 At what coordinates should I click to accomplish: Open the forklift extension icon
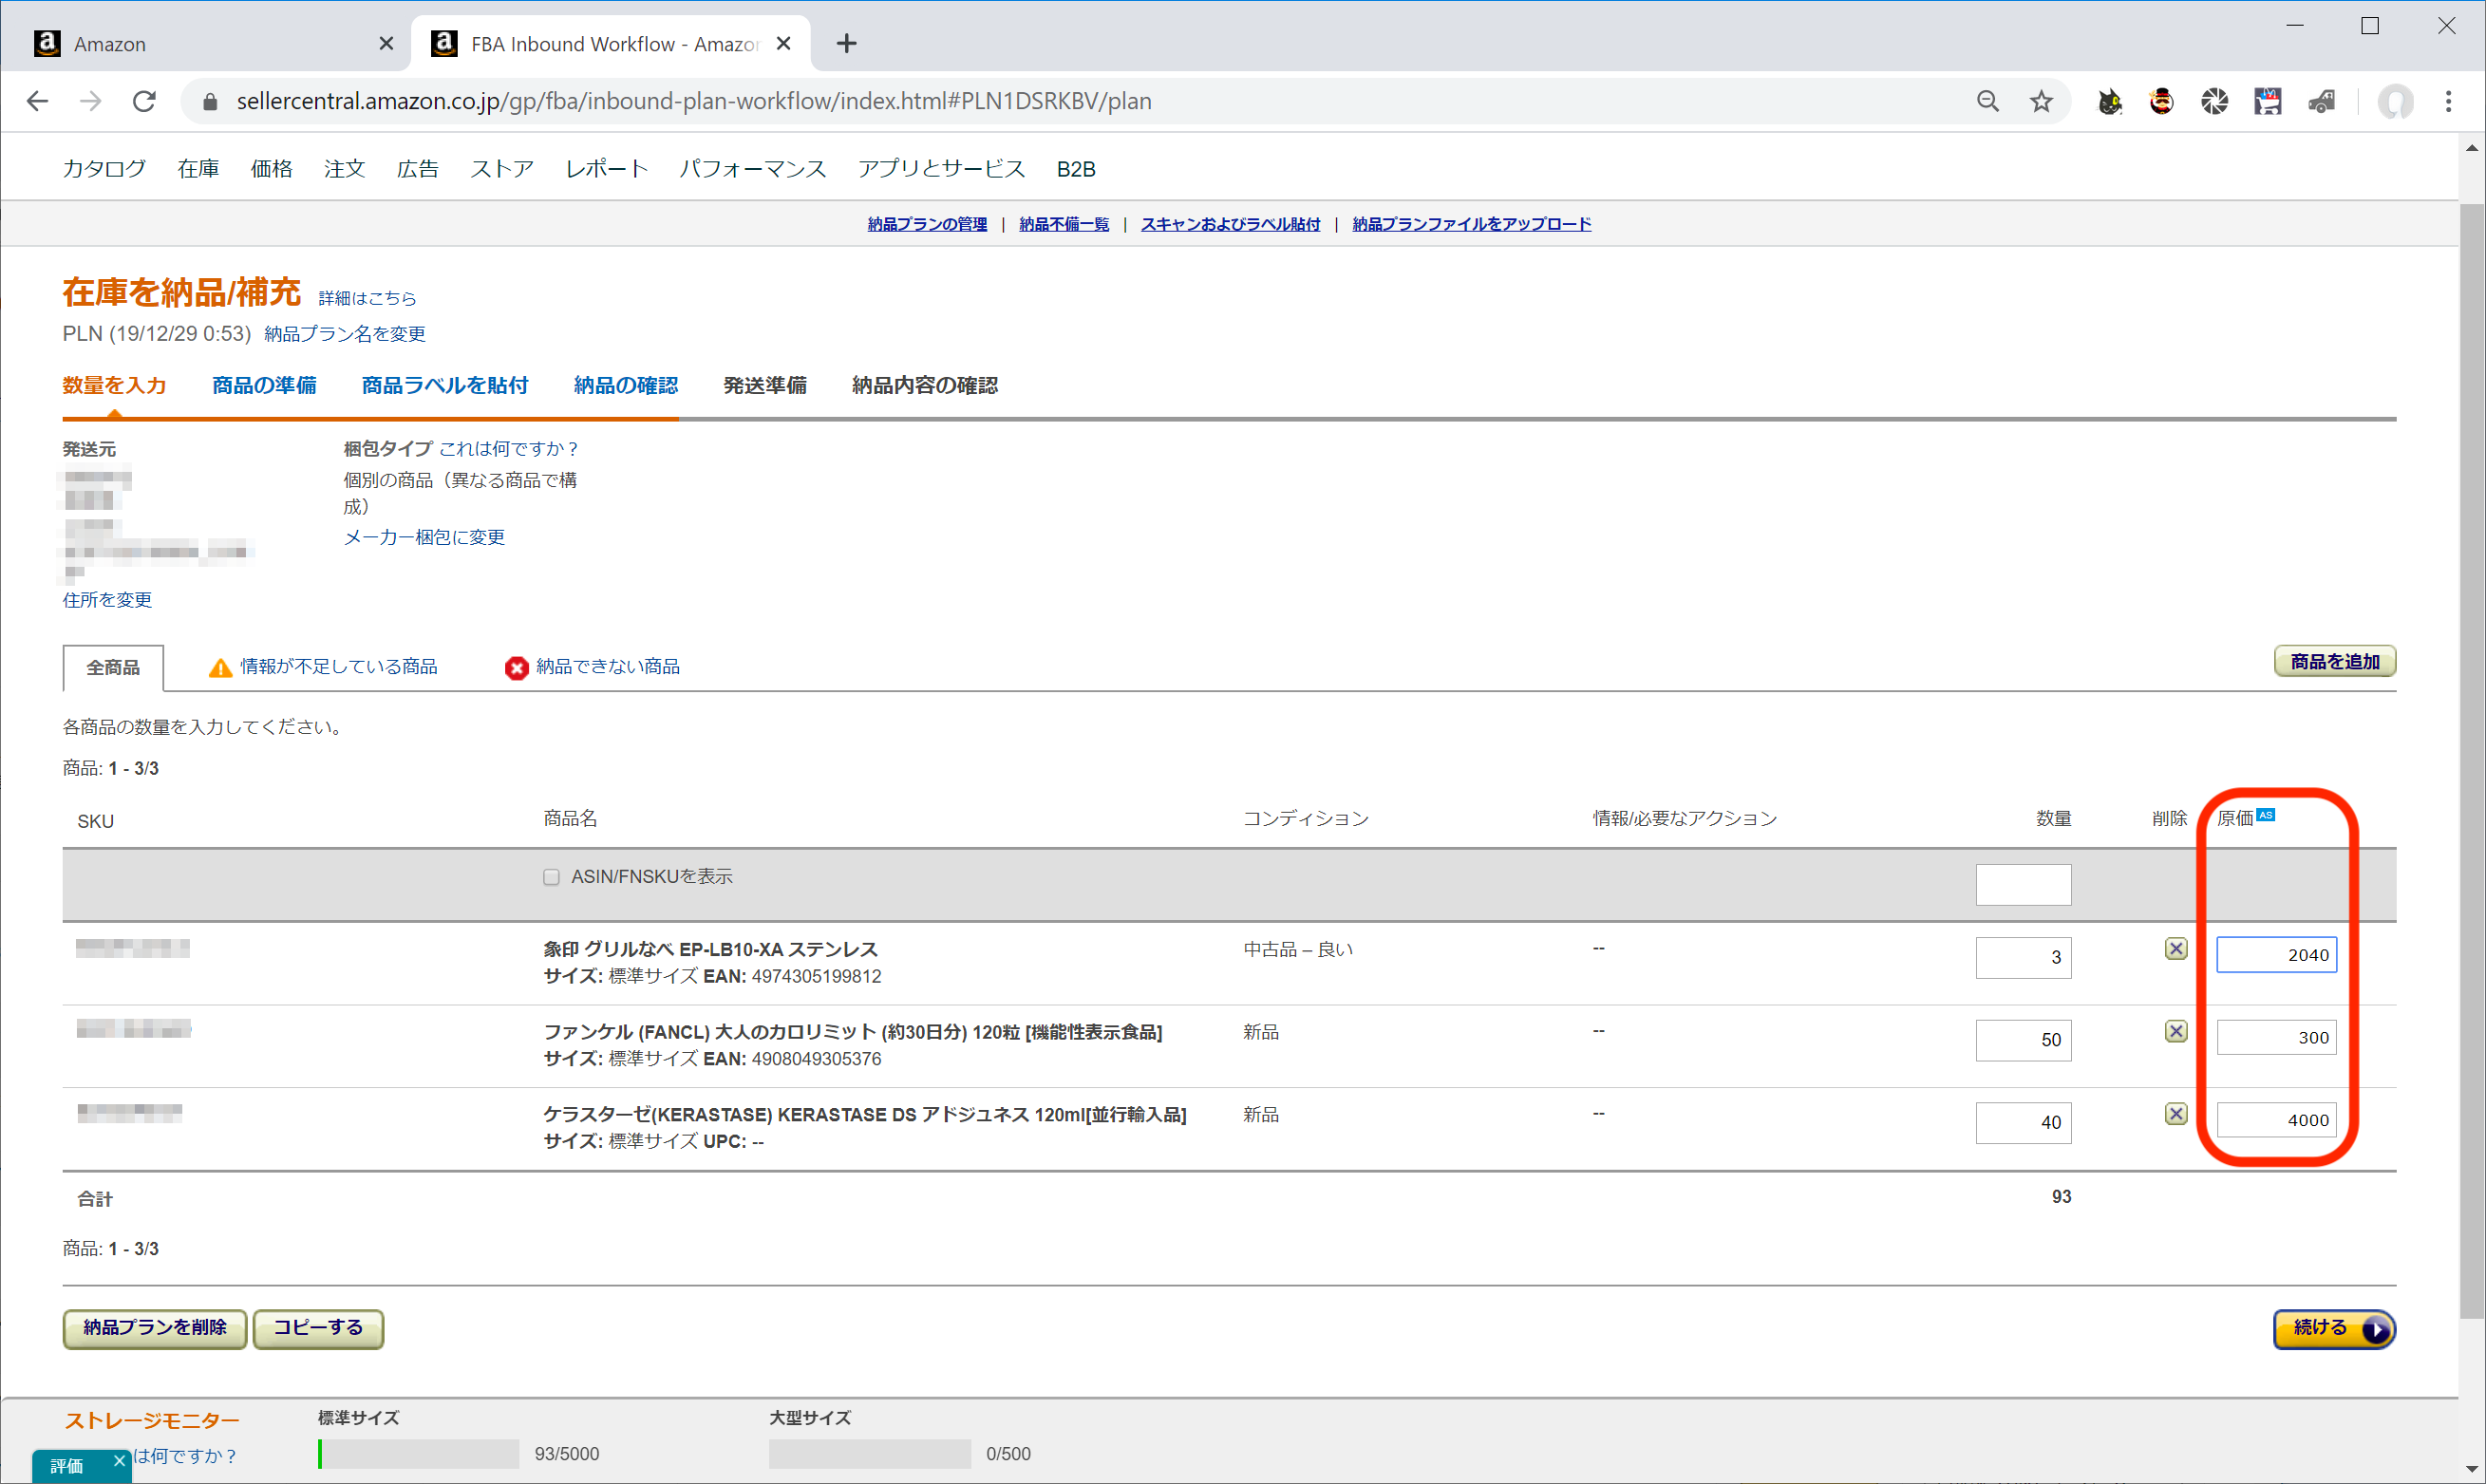pos(2321,101)
